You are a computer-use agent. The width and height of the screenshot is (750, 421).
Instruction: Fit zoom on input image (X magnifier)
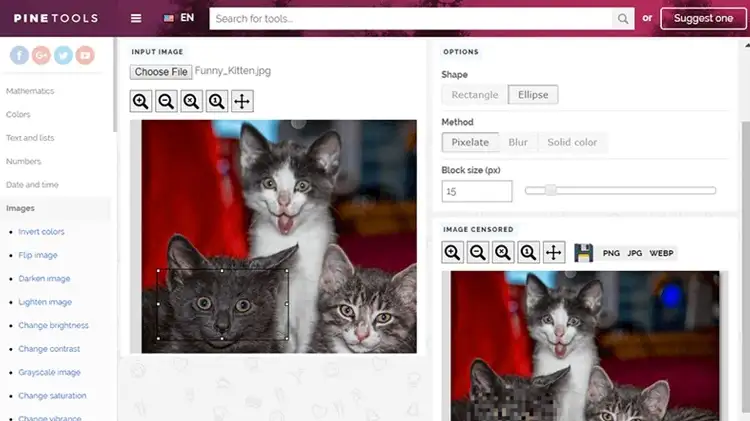click(x=191, y=101)
